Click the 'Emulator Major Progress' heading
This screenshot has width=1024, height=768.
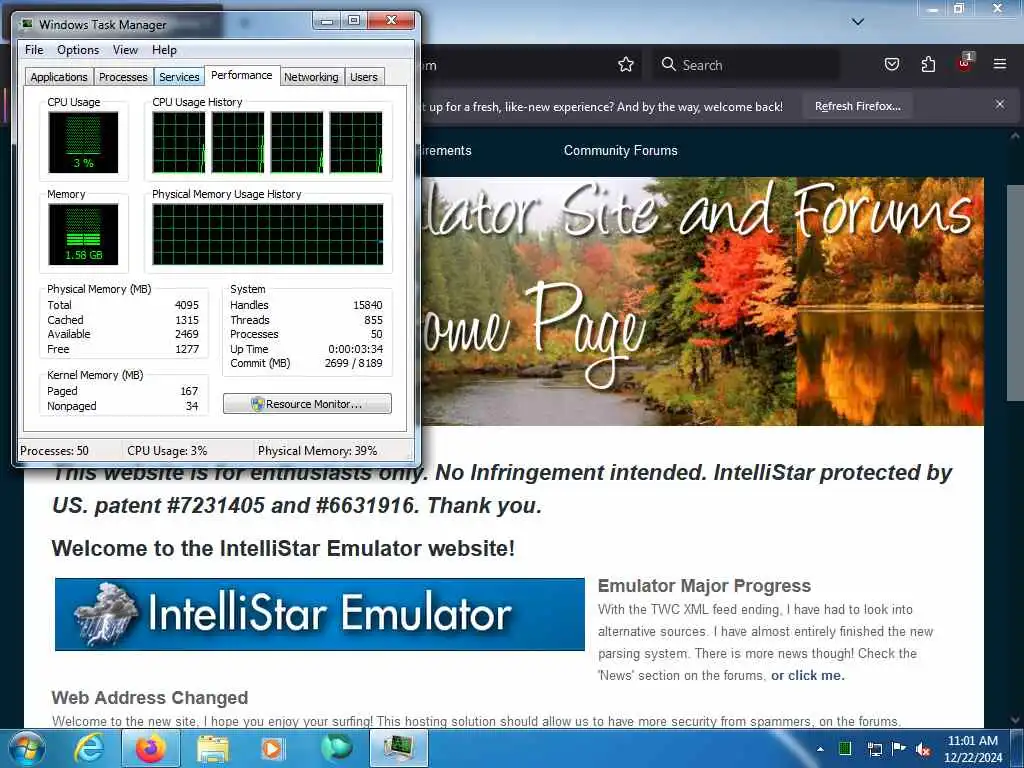click(704, 586)
